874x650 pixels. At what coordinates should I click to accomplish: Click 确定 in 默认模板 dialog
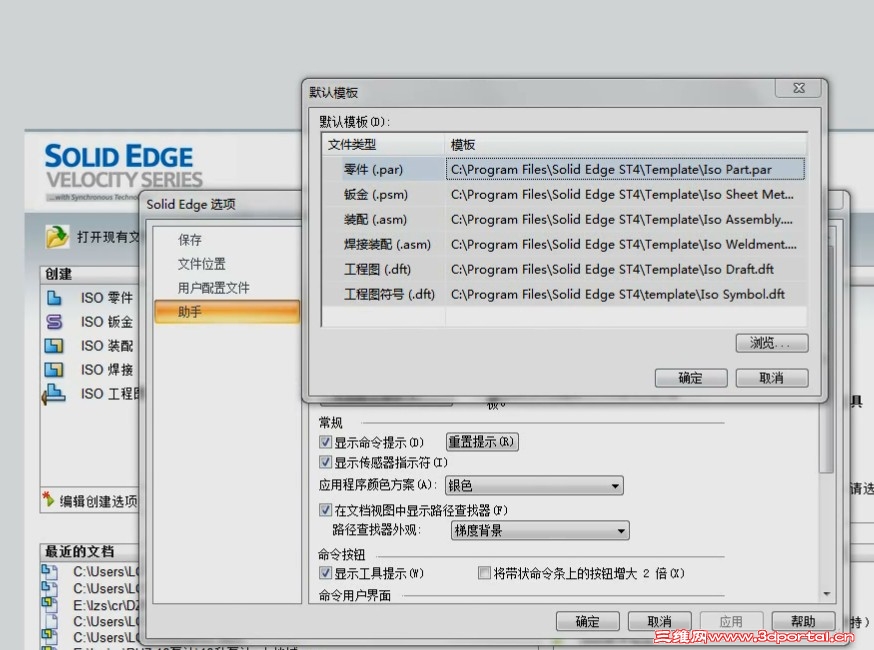(x=691, y=378)
